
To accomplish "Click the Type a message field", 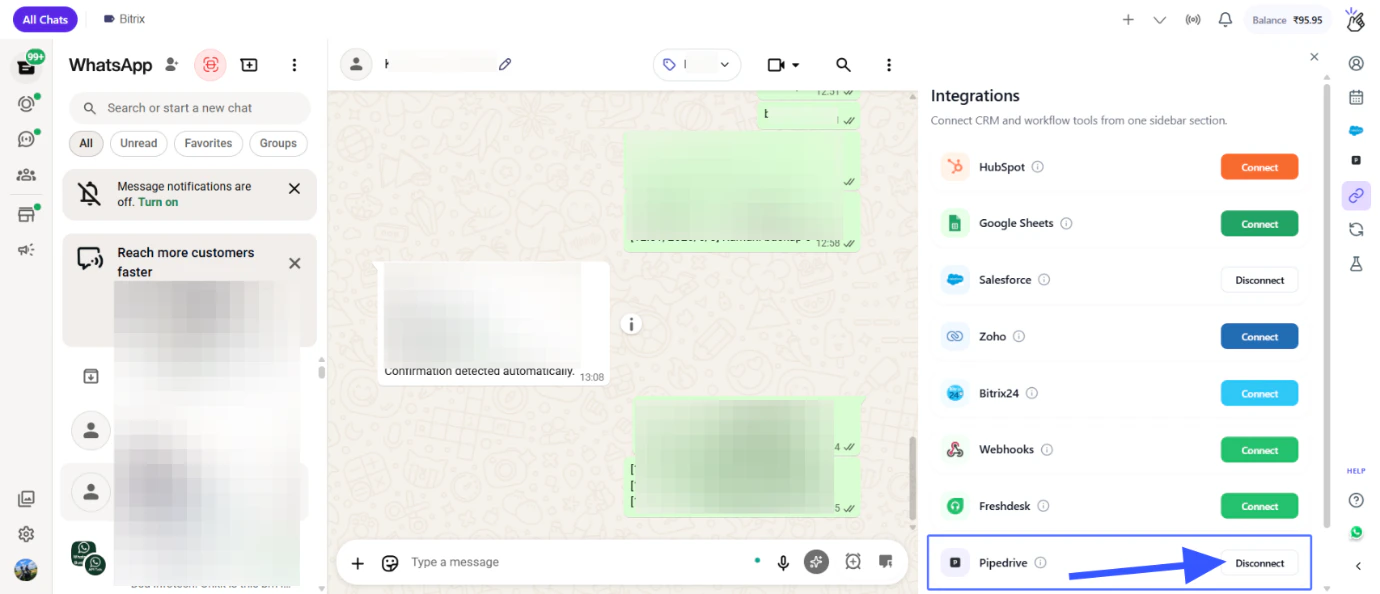I will click(x=575, y=562).
